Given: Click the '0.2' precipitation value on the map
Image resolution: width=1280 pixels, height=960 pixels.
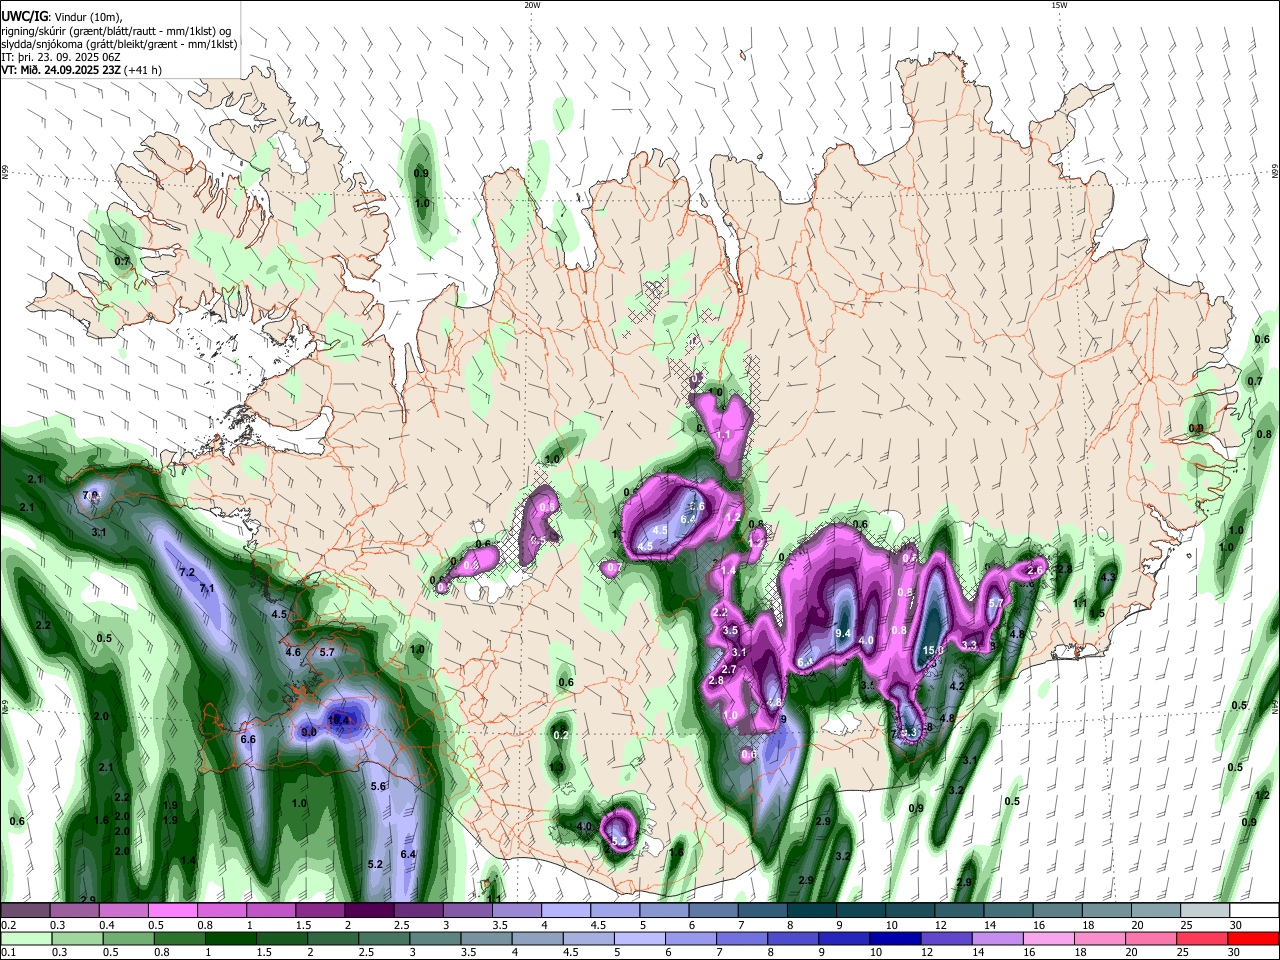Looking at the screenshot, I should (560, 735).
